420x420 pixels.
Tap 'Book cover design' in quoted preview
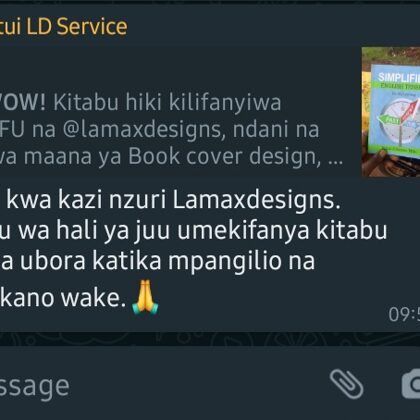point(222,156)
